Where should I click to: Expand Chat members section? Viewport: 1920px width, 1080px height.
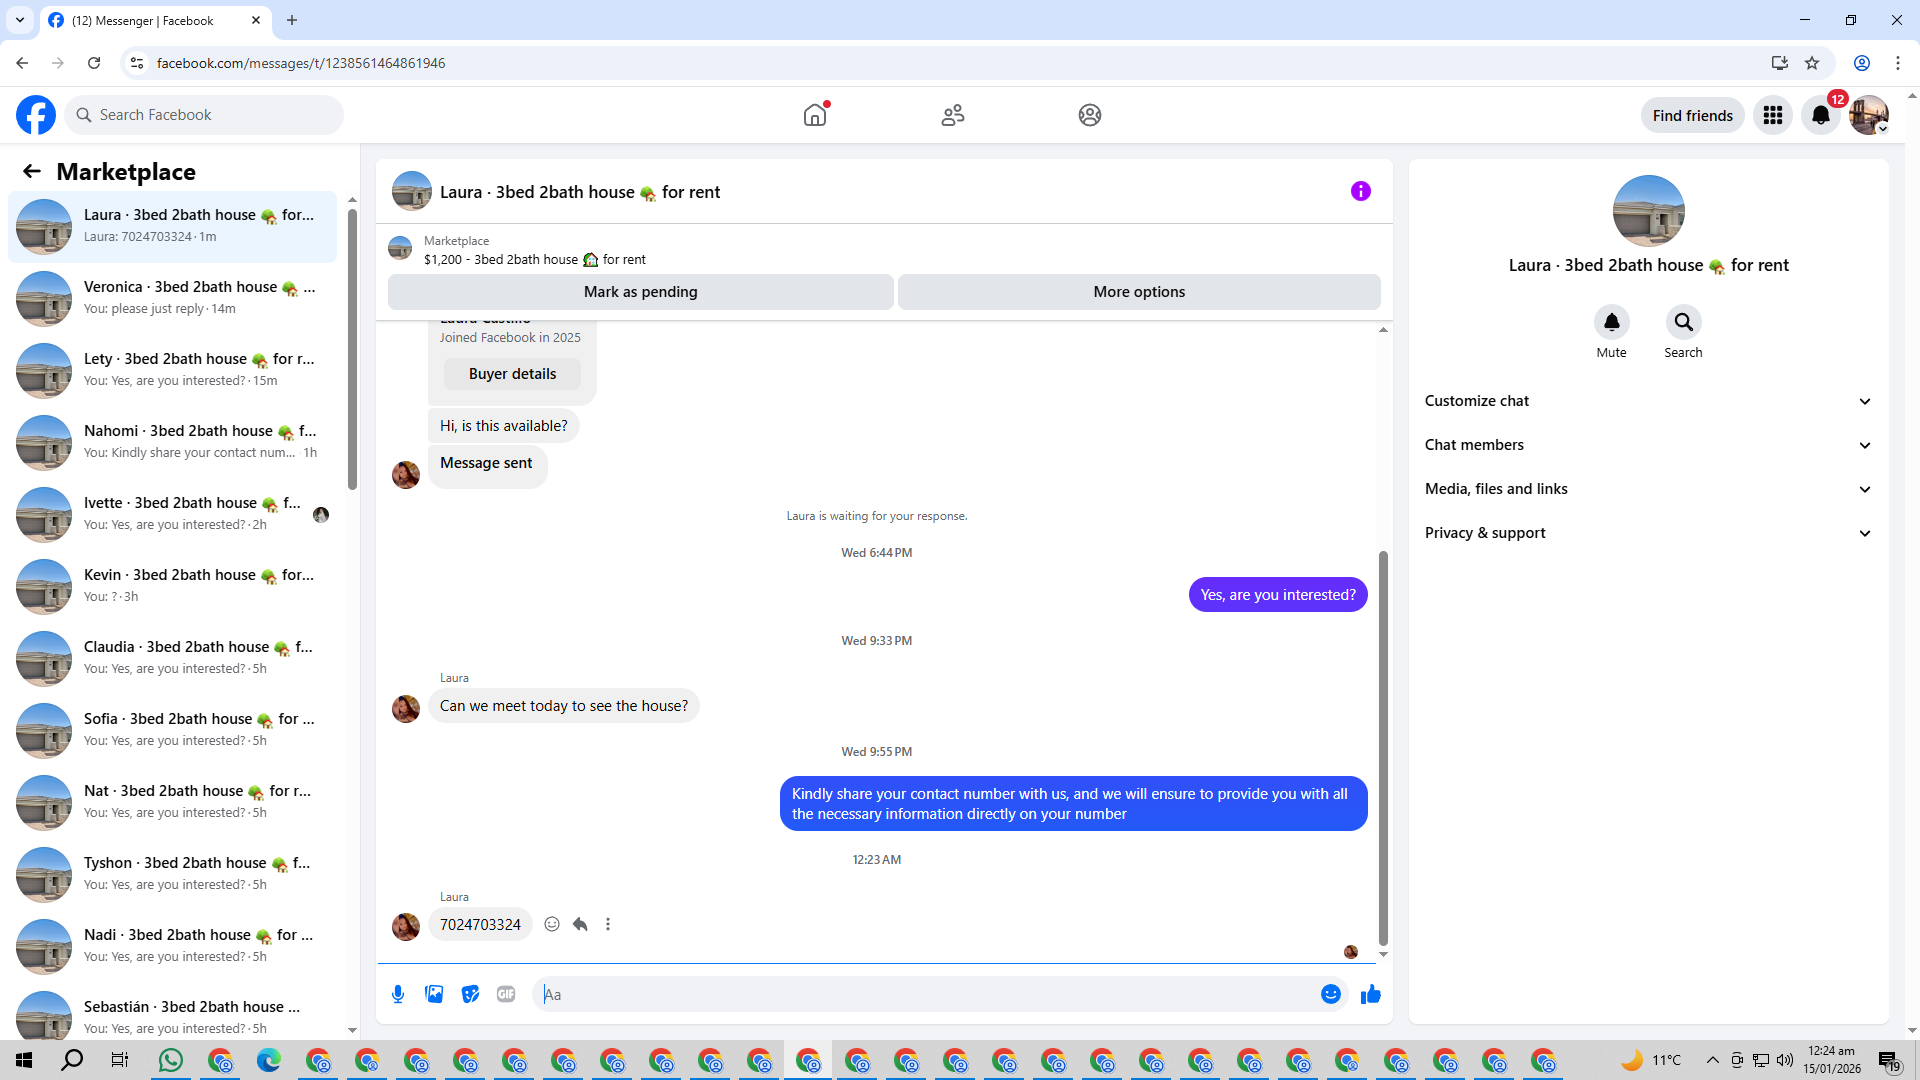click(1647, 445)
